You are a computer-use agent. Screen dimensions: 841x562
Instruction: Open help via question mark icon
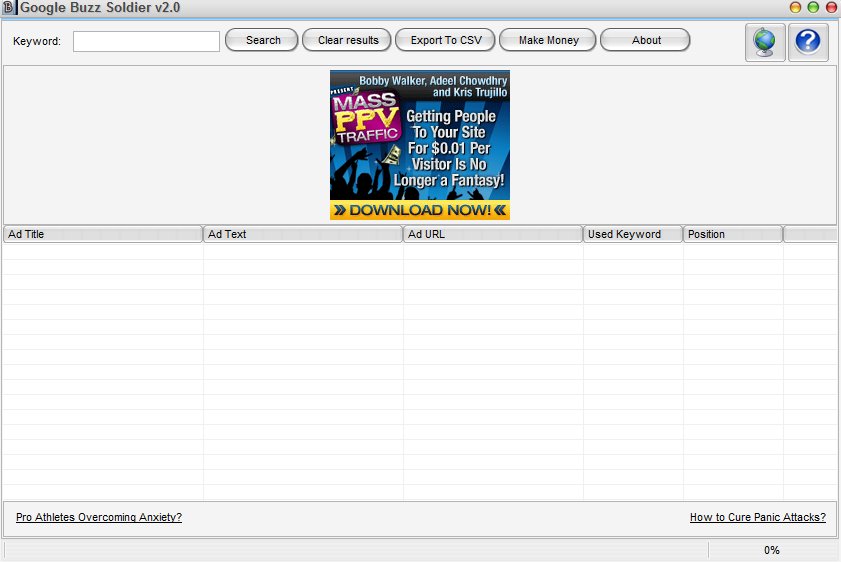tap(808, 42)
